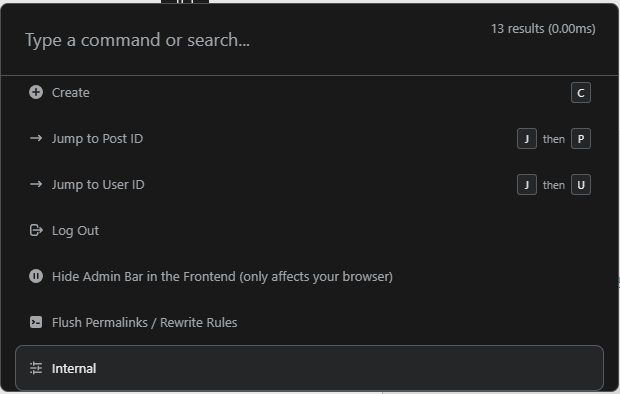Choose Jump to Post ID command
The image size is (620, 394).
310,138
